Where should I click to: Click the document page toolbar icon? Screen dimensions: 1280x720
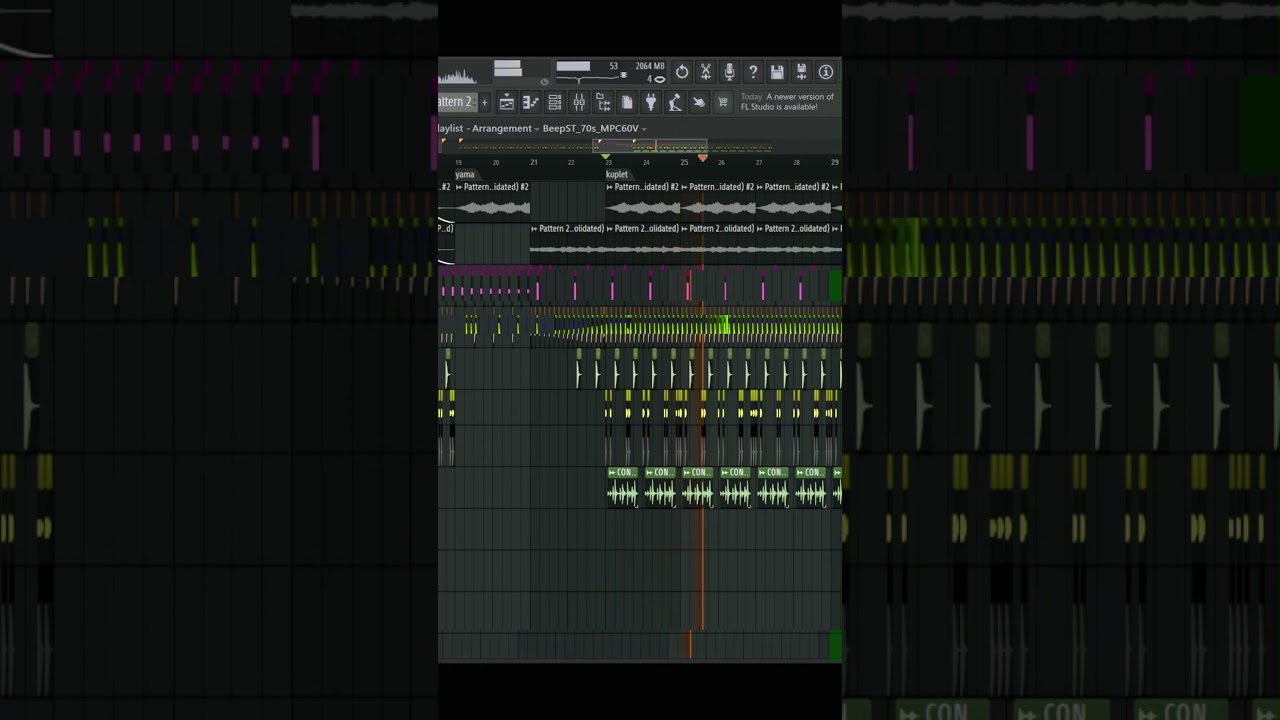tap(627, 102)
